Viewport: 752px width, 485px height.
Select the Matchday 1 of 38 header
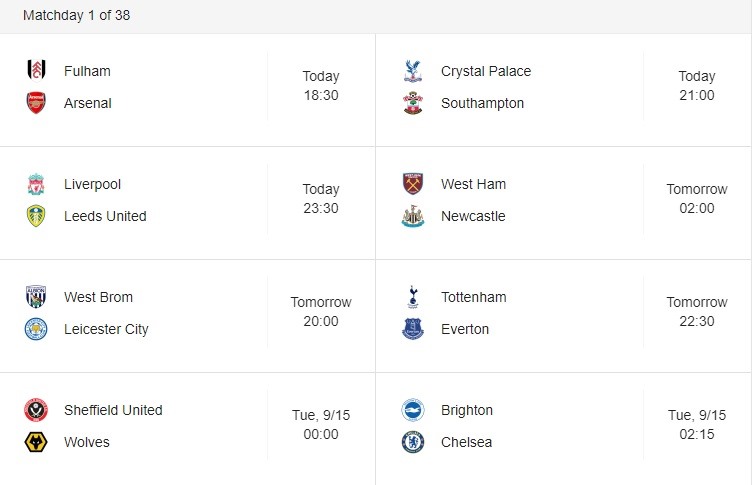click(x=76, y=15)
